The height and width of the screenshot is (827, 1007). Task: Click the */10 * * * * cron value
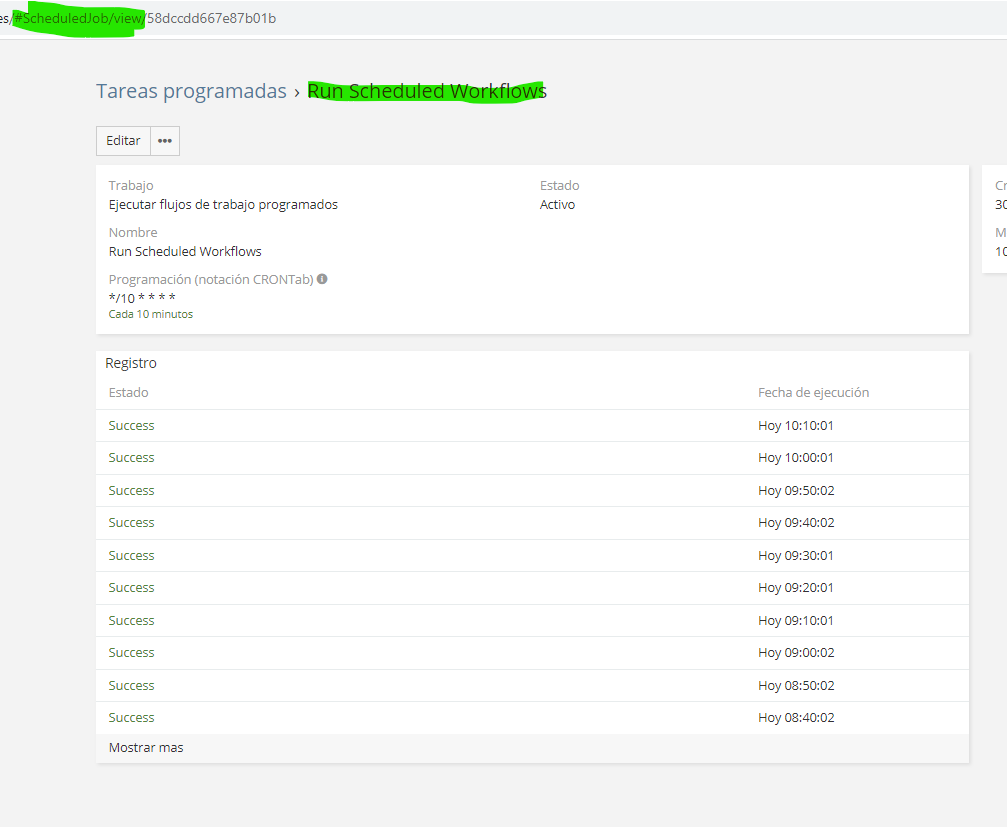click(x=142, y=298)
